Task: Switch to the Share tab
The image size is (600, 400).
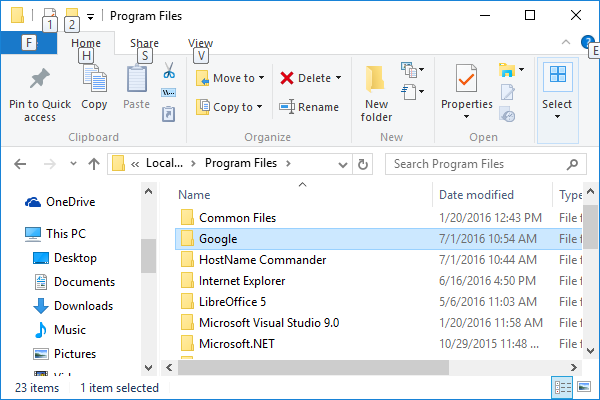Action: pyautogui.click(x=144, y=43)
